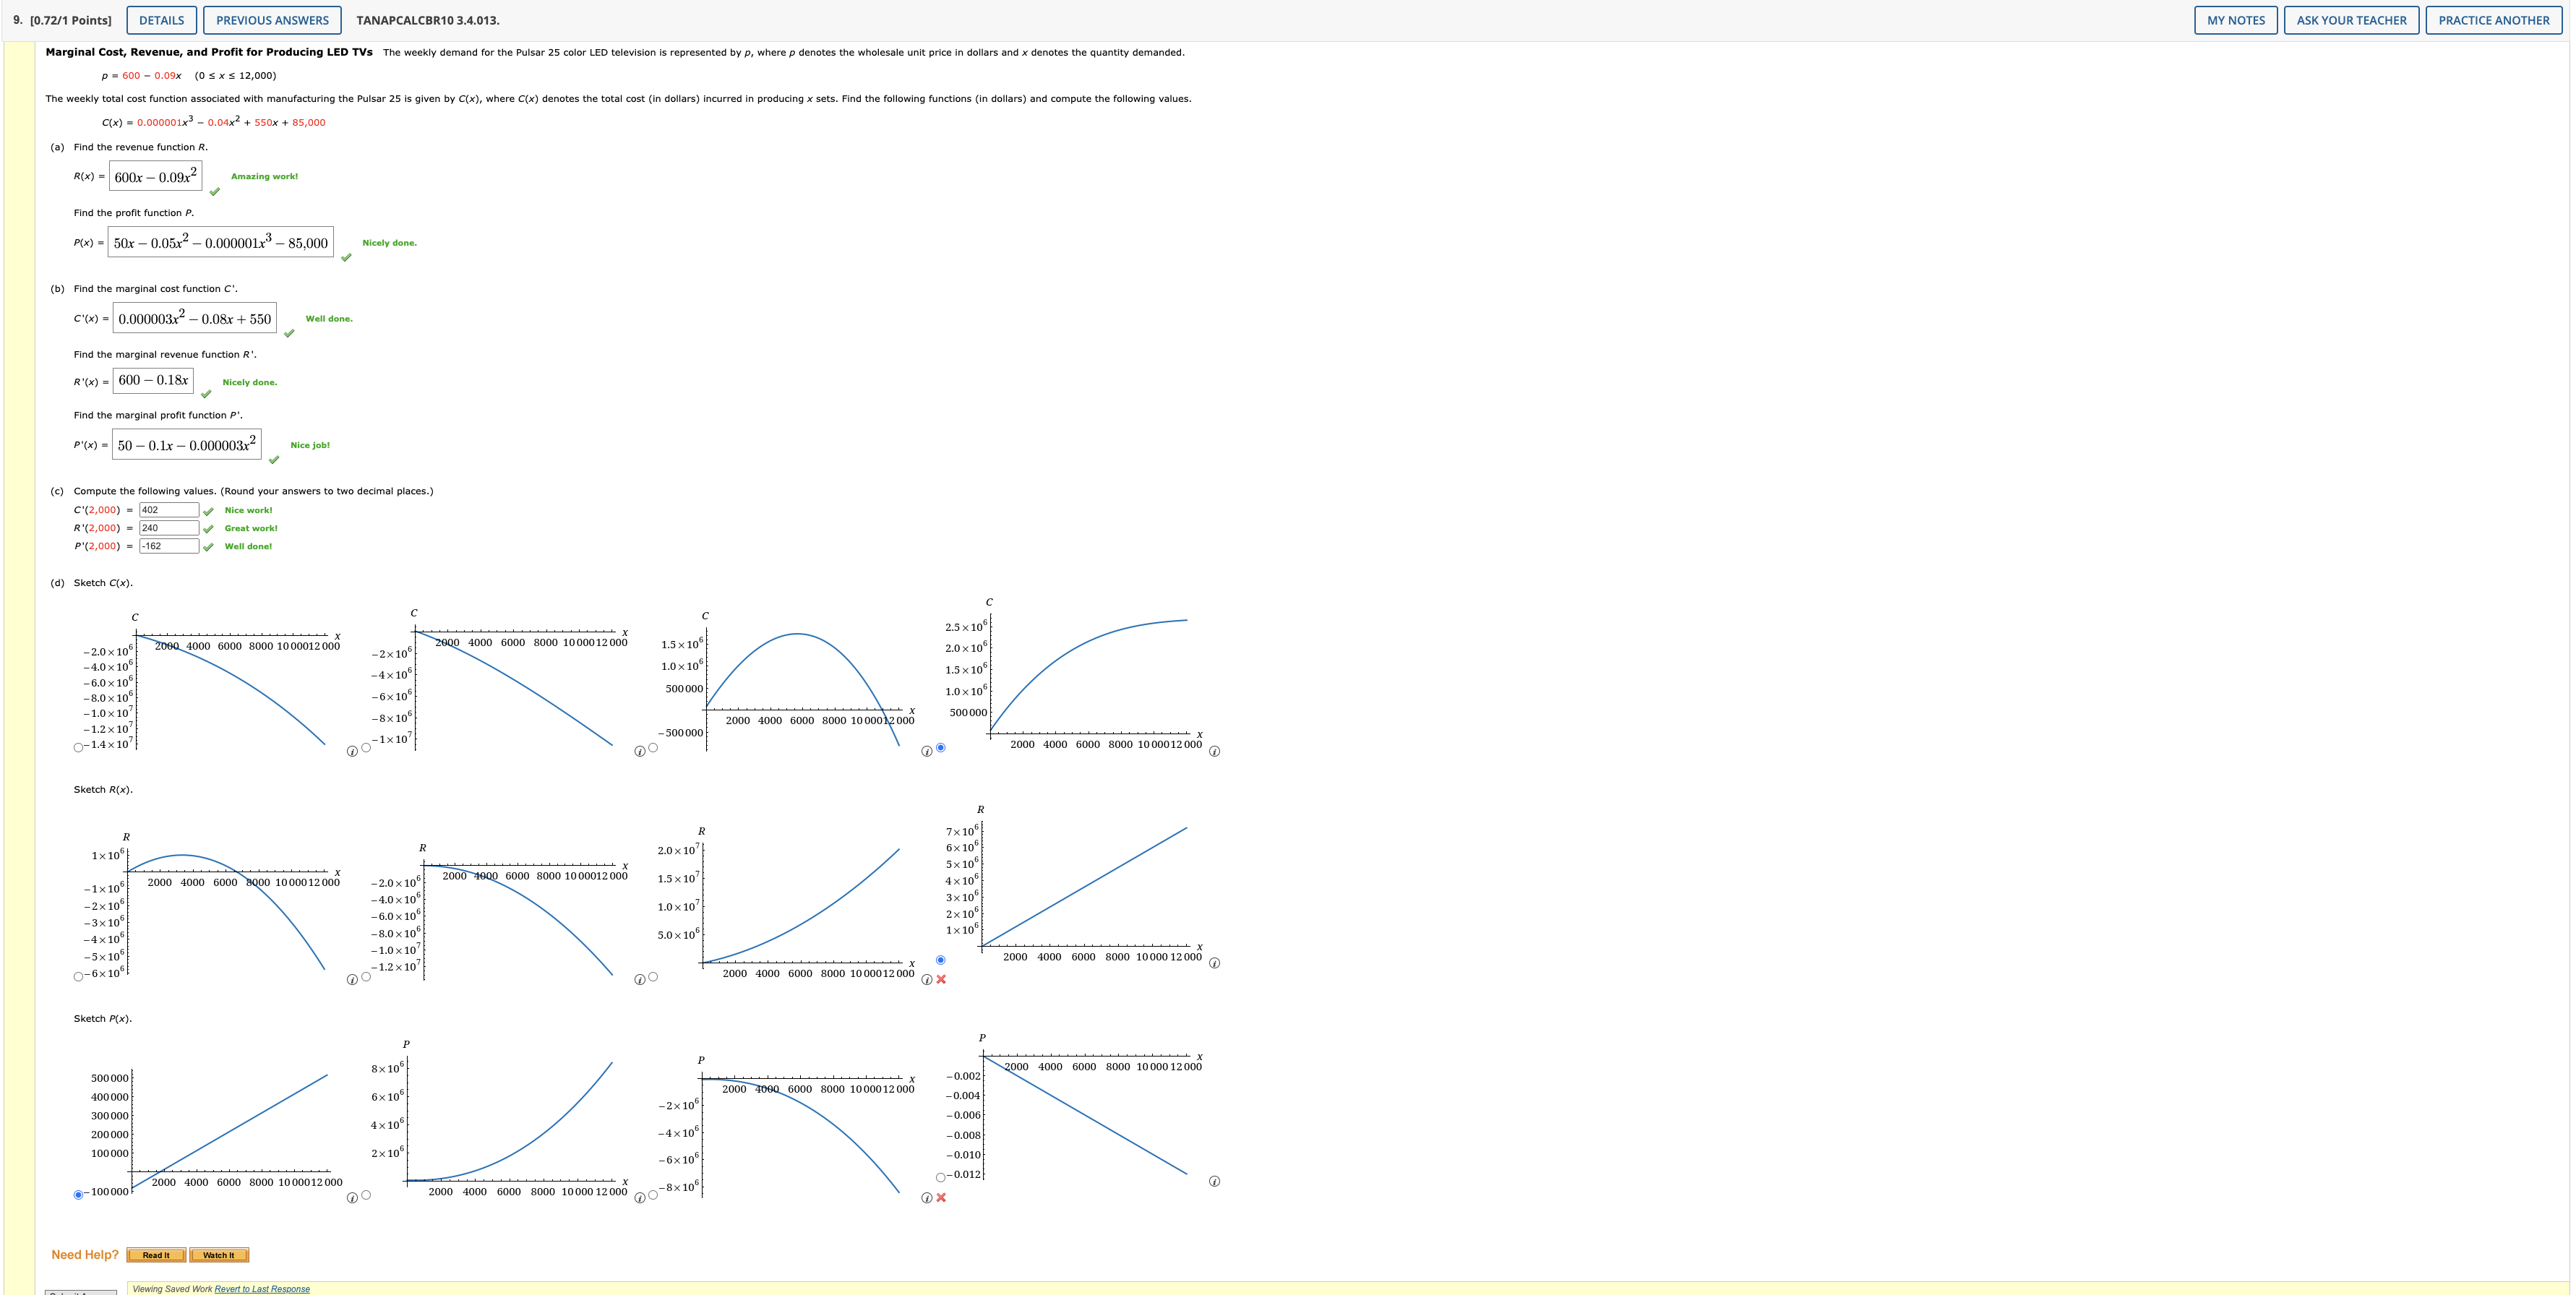This screenshot has height=1295, width=2576.
Task: Click info icon after first P(x) graph
Action: pyautogui.click(x=352, y=1198)
